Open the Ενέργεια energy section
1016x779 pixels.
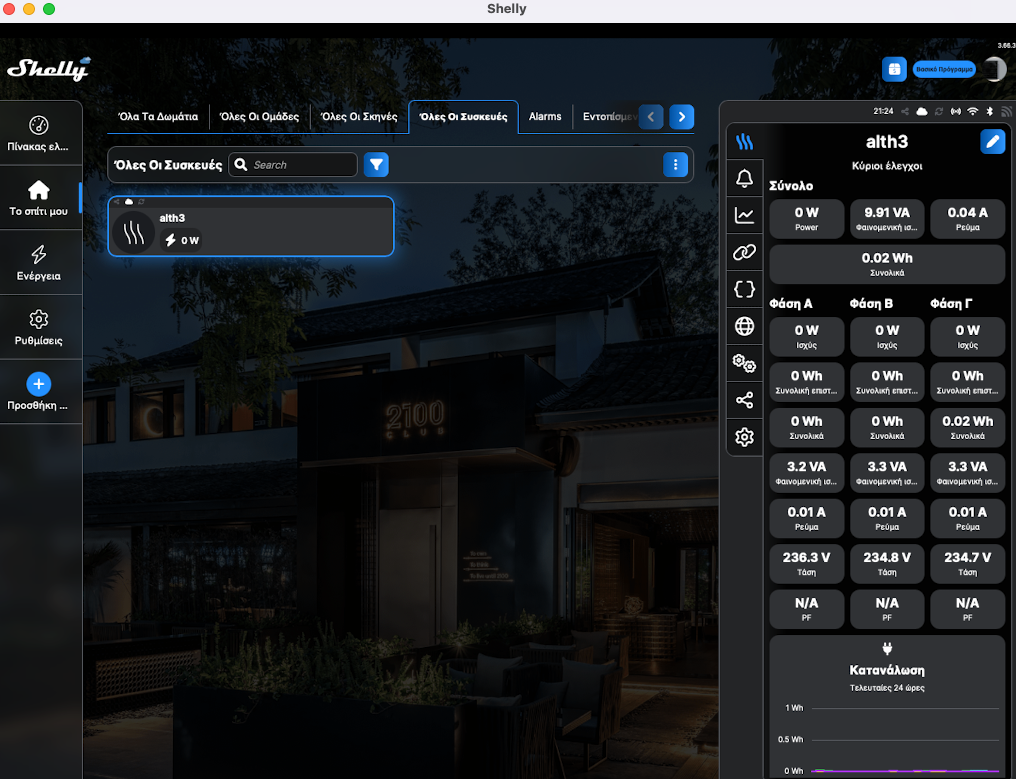tap(39, 263)
